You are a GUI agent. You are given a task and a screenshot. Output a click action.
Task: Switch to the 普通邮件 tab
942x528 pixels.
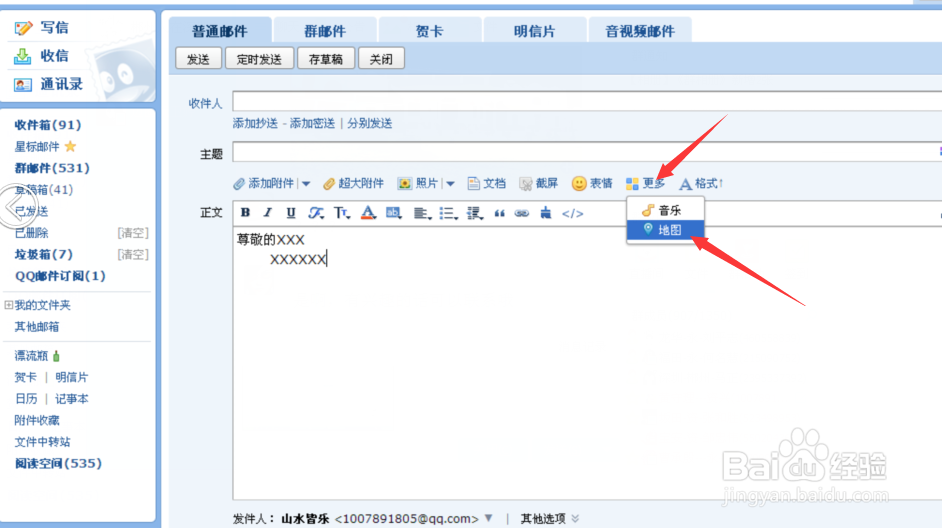[x=220, y=31]
